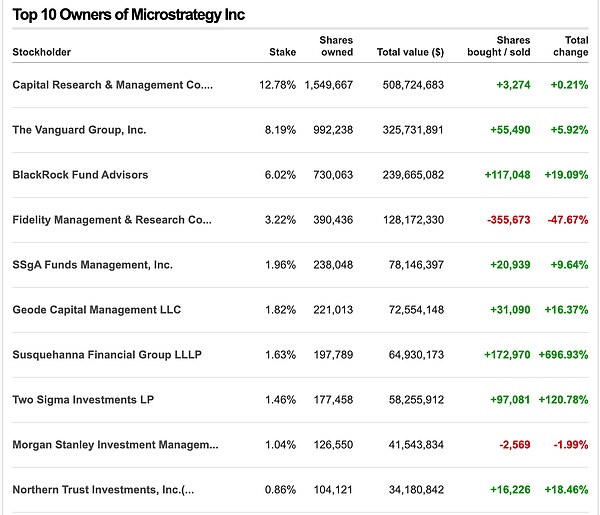Sort by Total value ($) header
Viewport: 600px width, 515px height.
[x=410, y=52]
